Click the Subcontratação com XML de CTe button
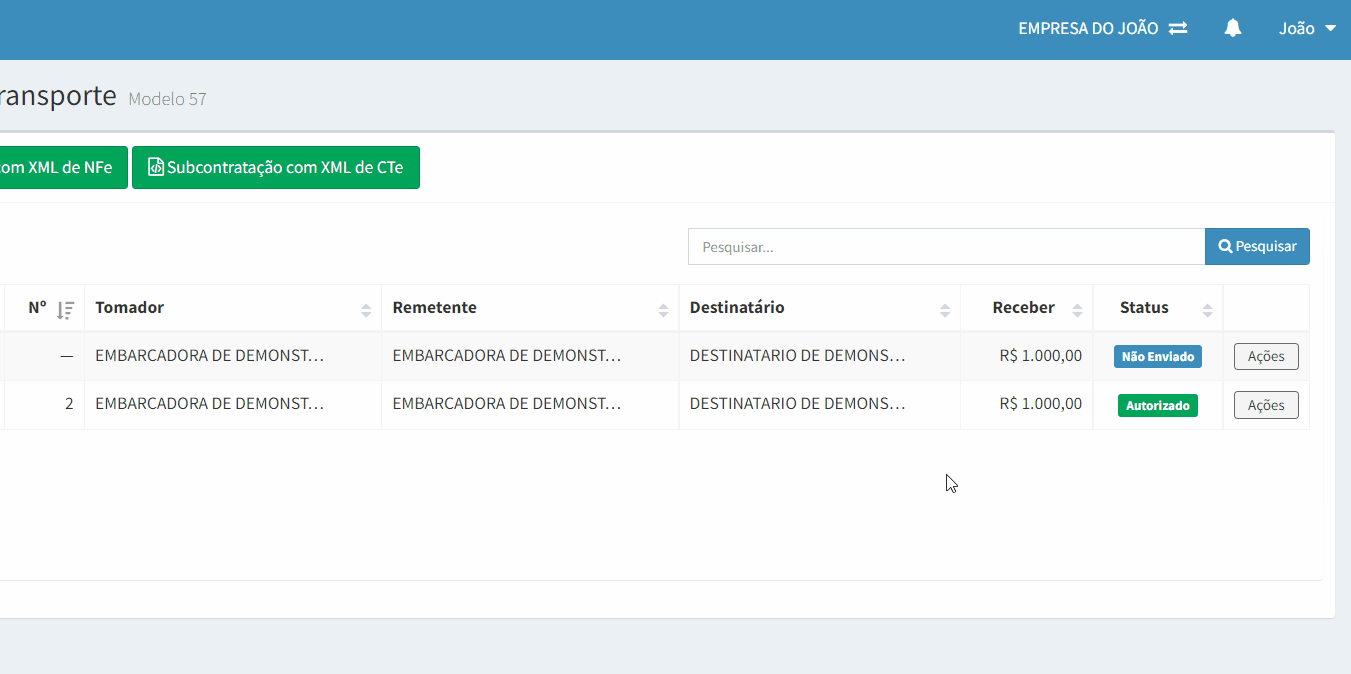The image size is (1351, 674). point(276,168)
